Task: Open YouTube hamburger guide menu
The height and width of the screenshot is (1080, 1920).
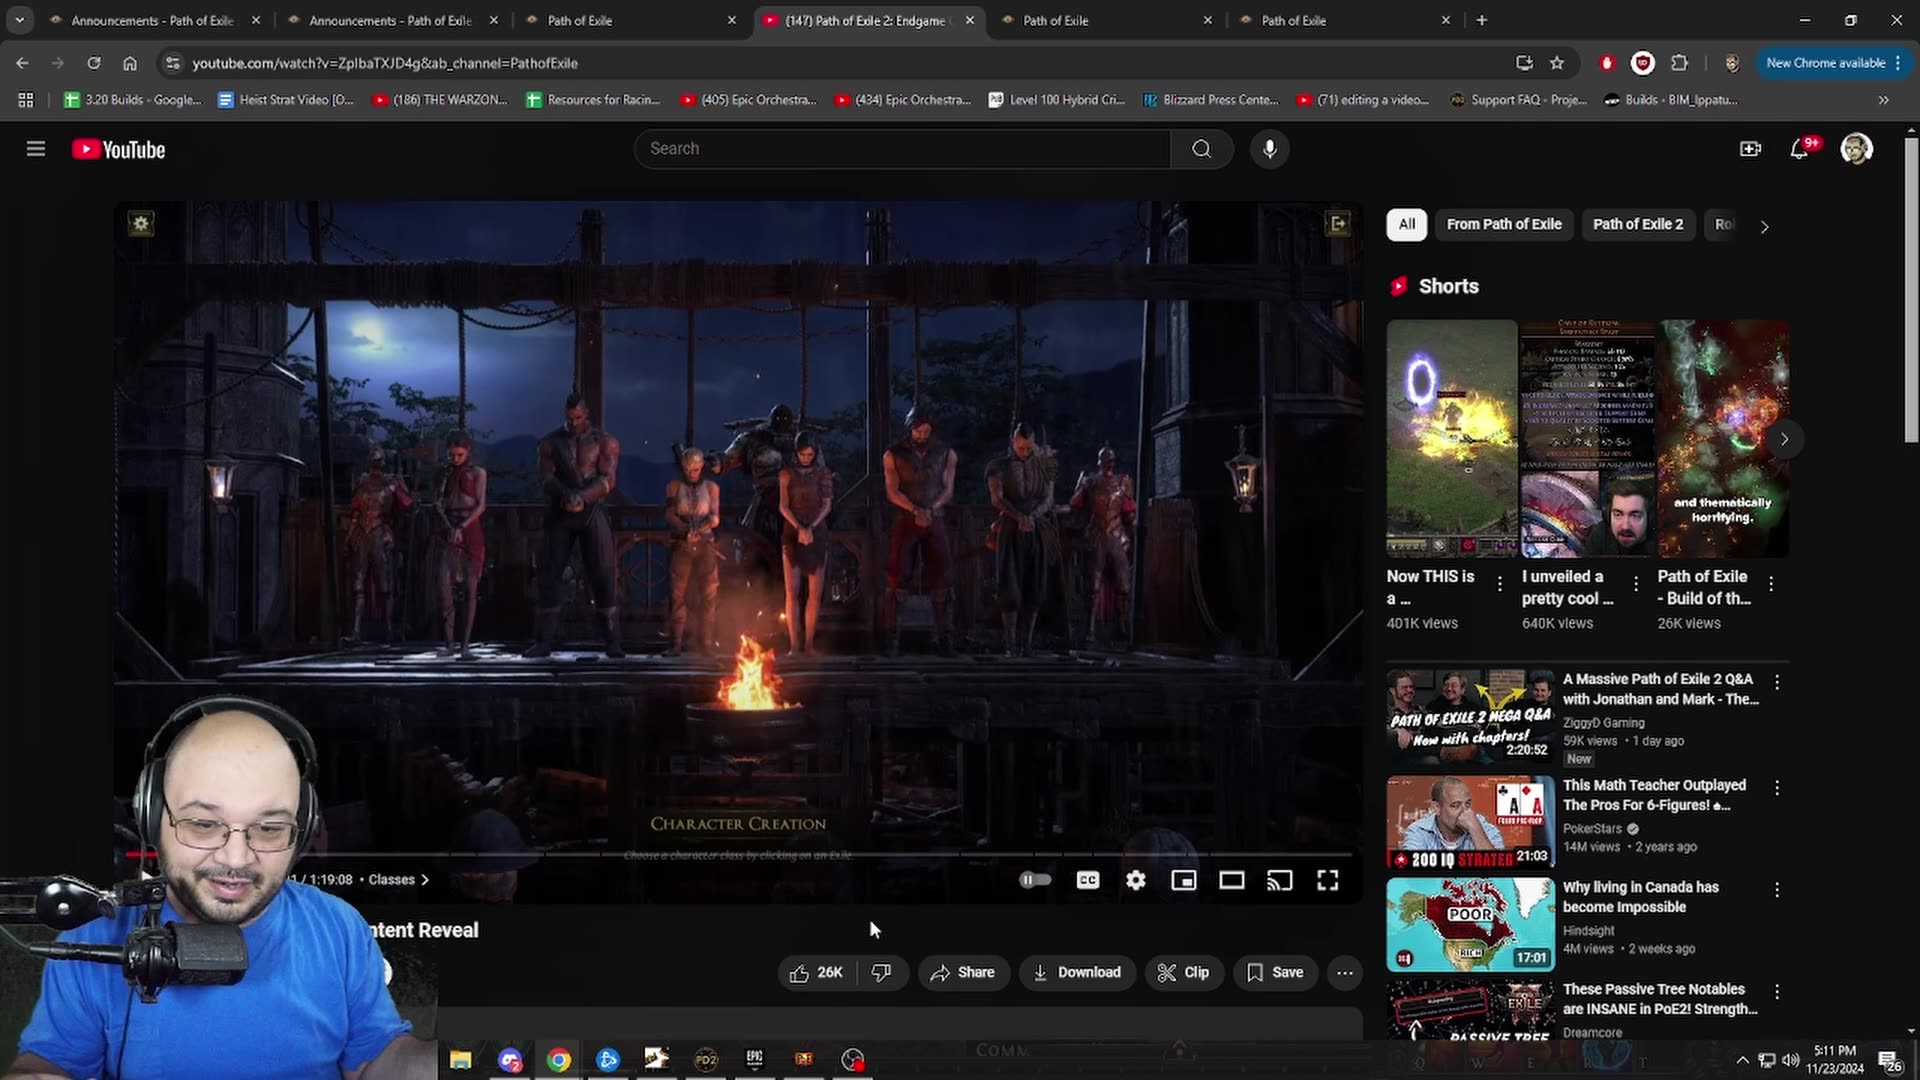Action: pyautogui.click(x=36, y=149)
